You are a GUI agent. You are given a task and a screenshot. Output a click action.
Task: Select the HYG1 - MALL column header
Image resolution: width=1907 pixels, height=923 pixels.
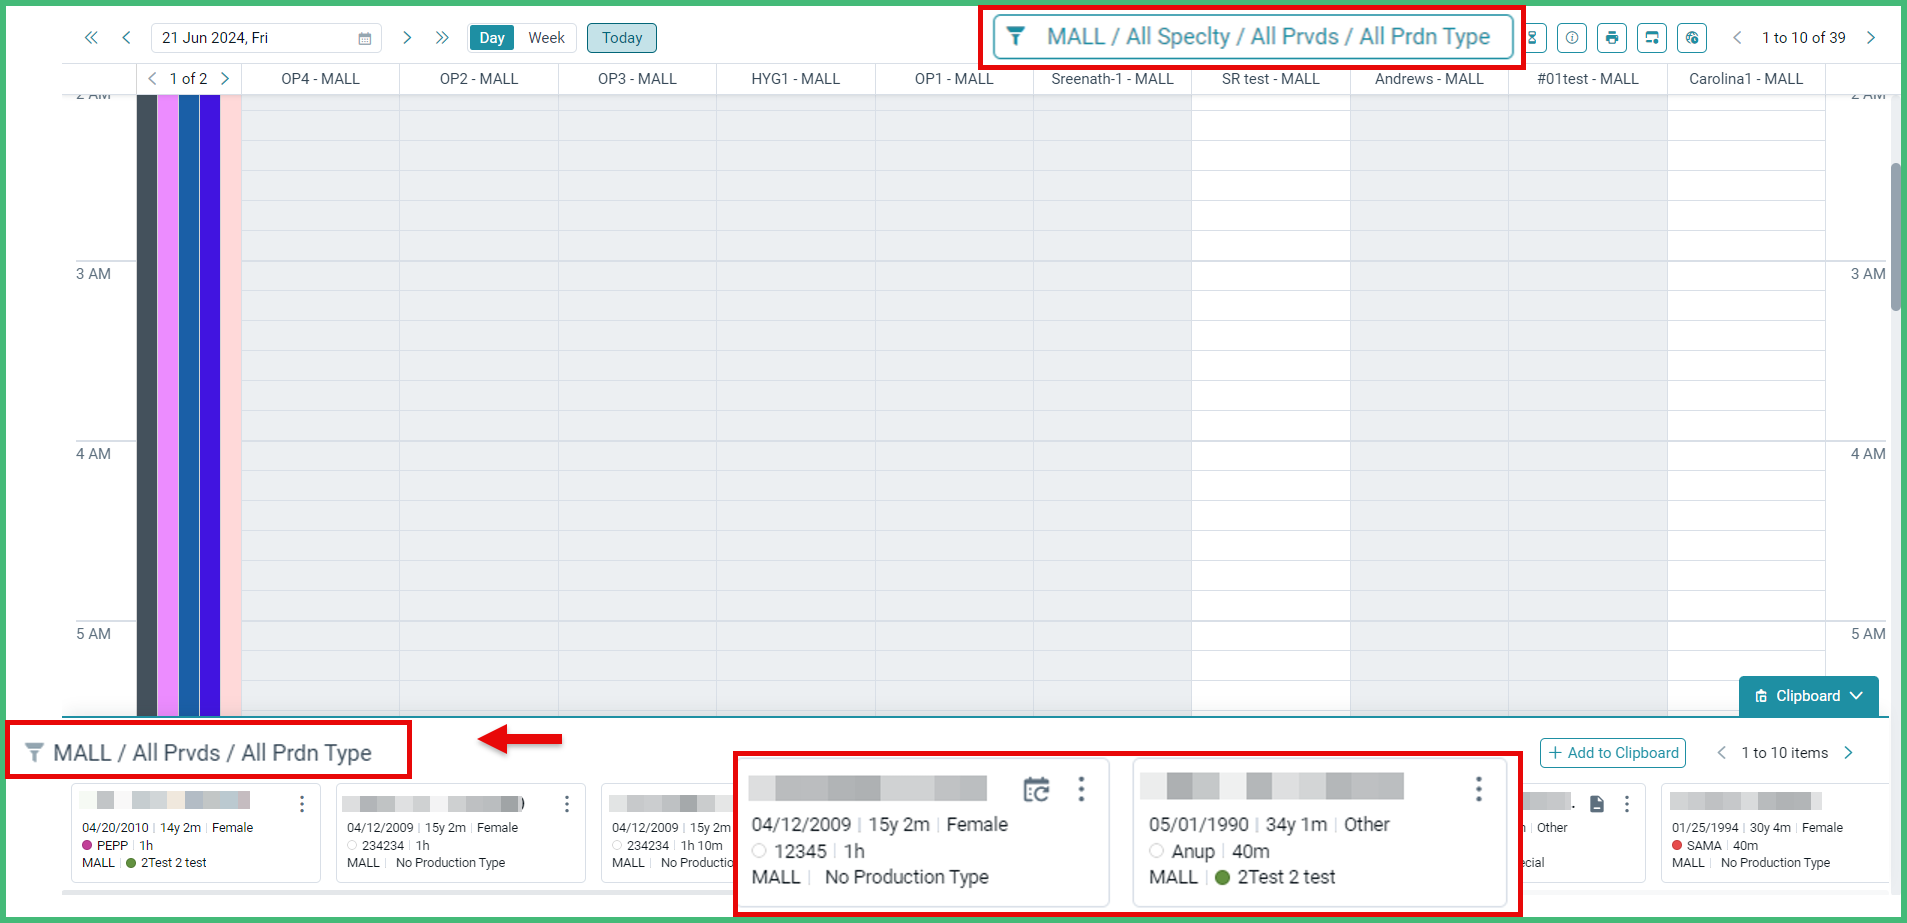click(x=795, y=78)
